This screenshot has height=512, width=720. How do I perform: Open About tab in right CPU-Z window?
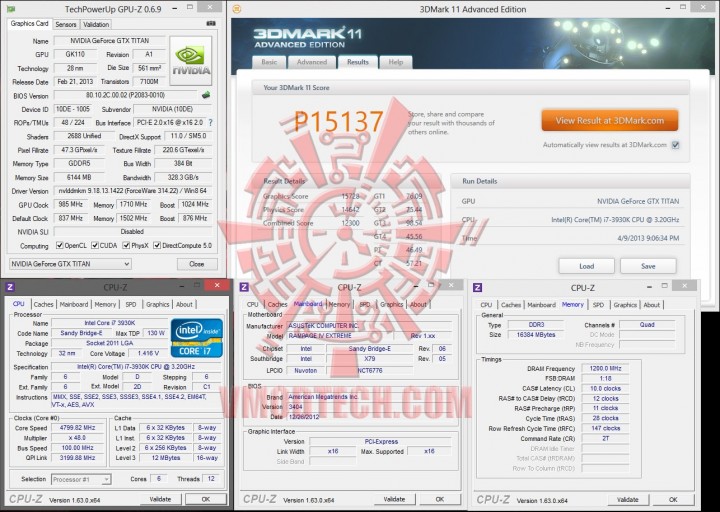(x=652, y=305)
